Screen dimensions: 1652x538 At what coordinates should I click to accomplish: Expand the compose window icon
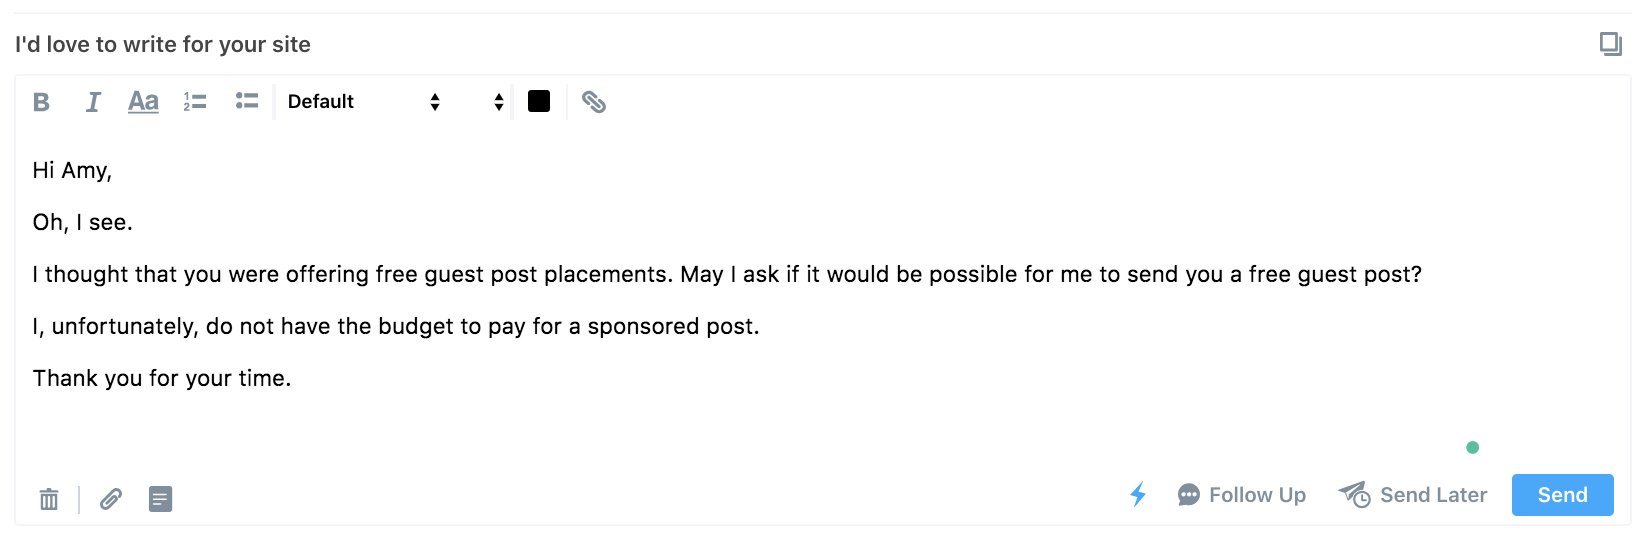click(x=1610, y=44)
